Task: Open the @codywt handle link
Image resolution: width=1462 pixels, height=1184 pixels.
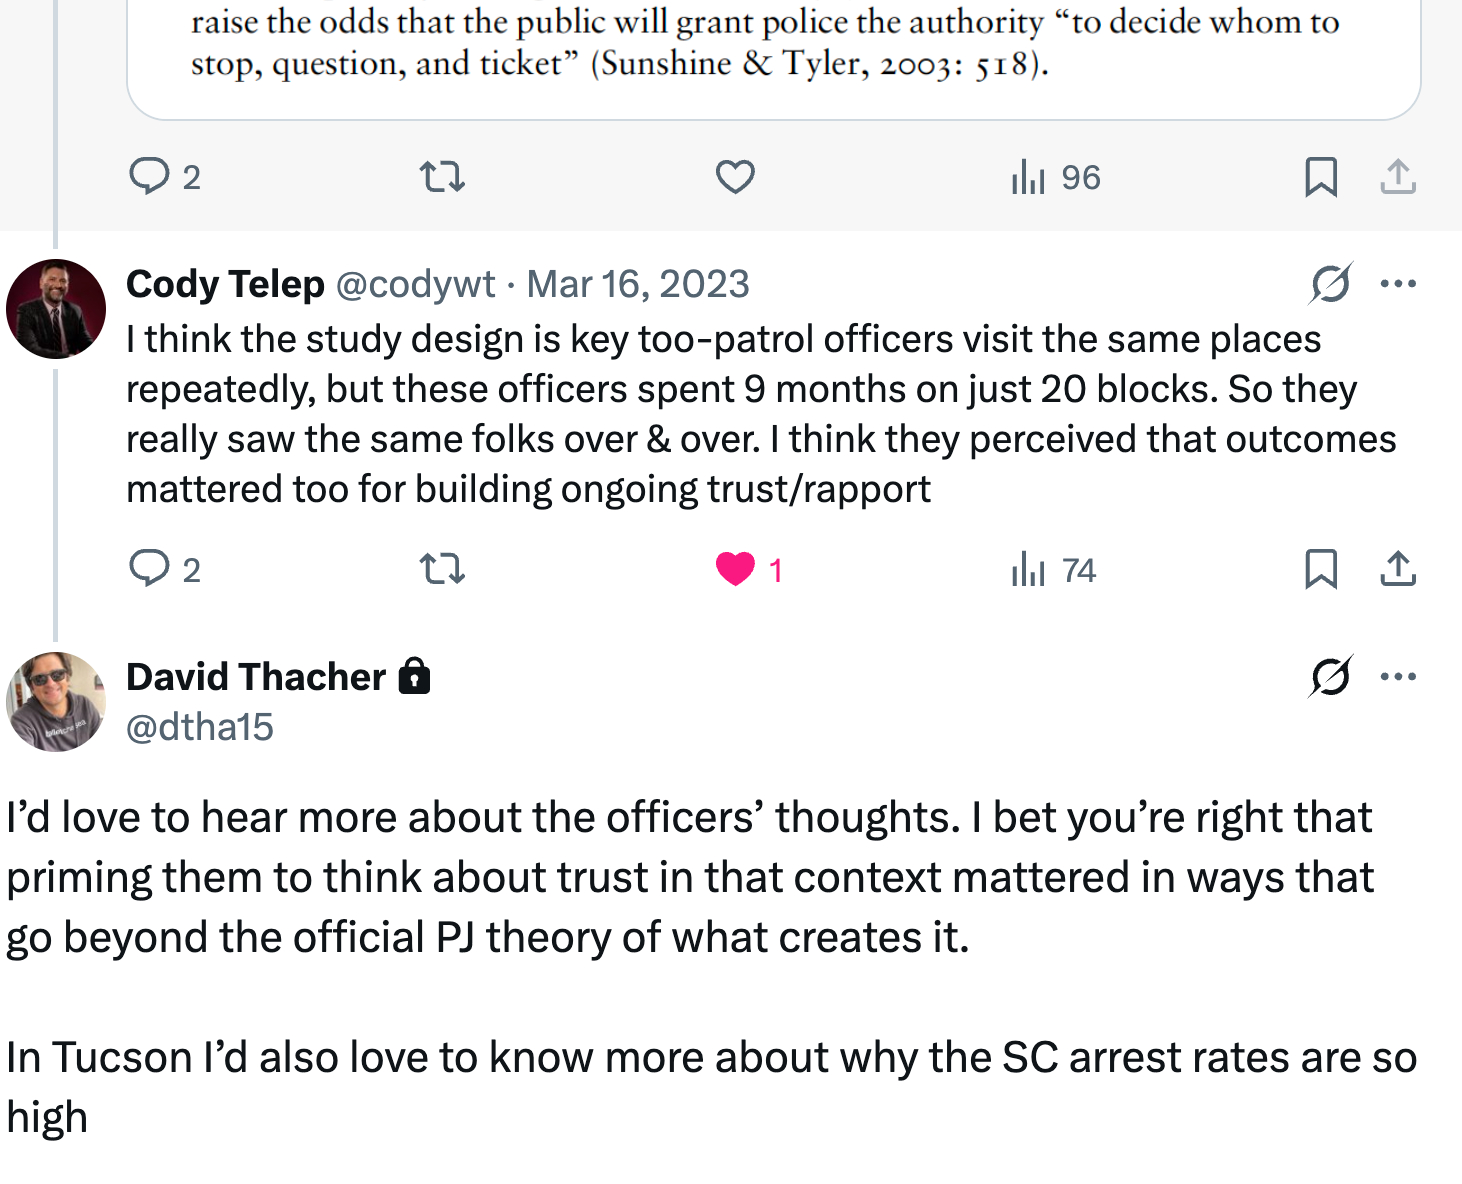Action: pyautogui.click(x=415, y=284)
